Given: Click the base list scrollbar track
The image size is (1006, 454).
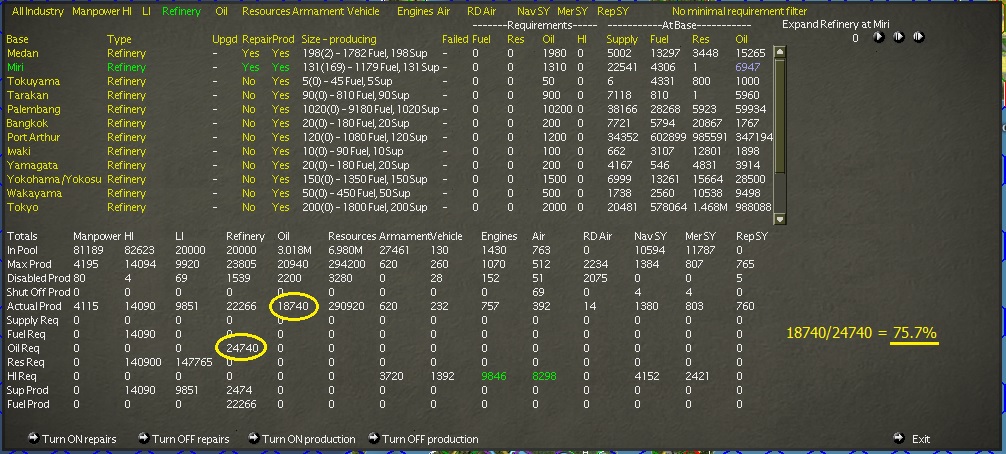Looking at the screenshot, I should click(780, 135).
